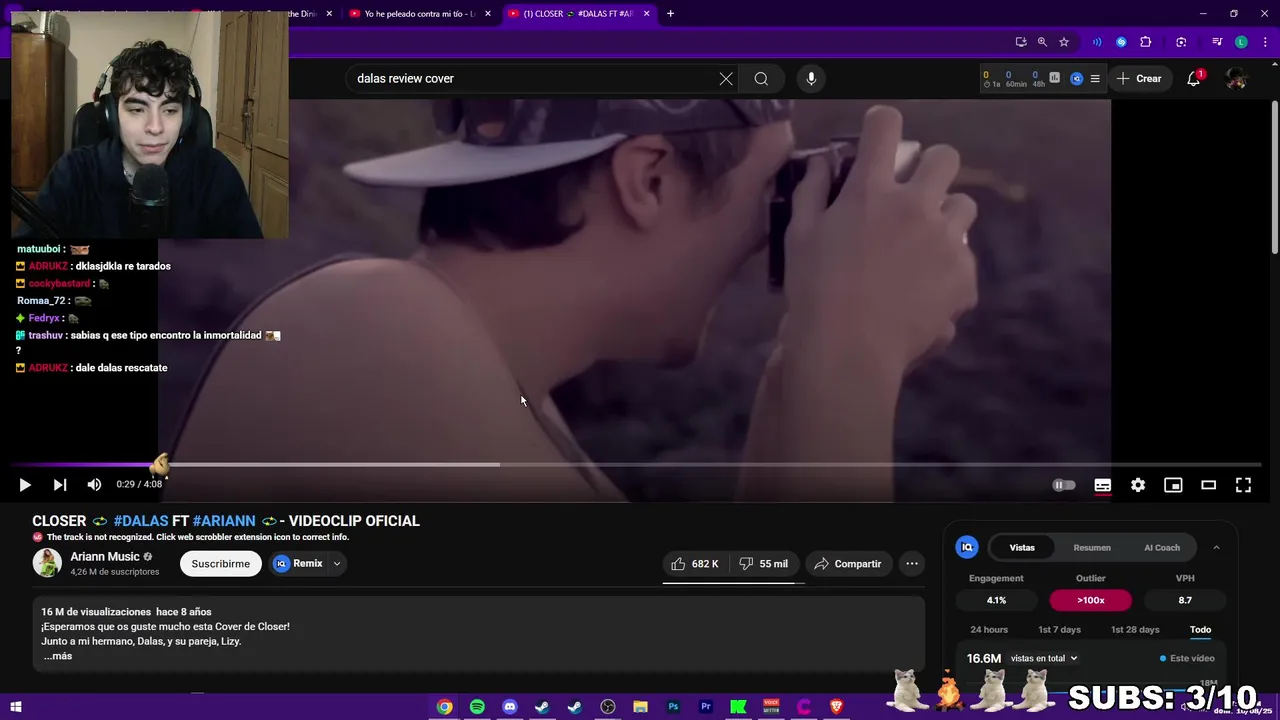
Task: Select the Resumen tab
Action: pyautogui.click(x=1092, y=548)
